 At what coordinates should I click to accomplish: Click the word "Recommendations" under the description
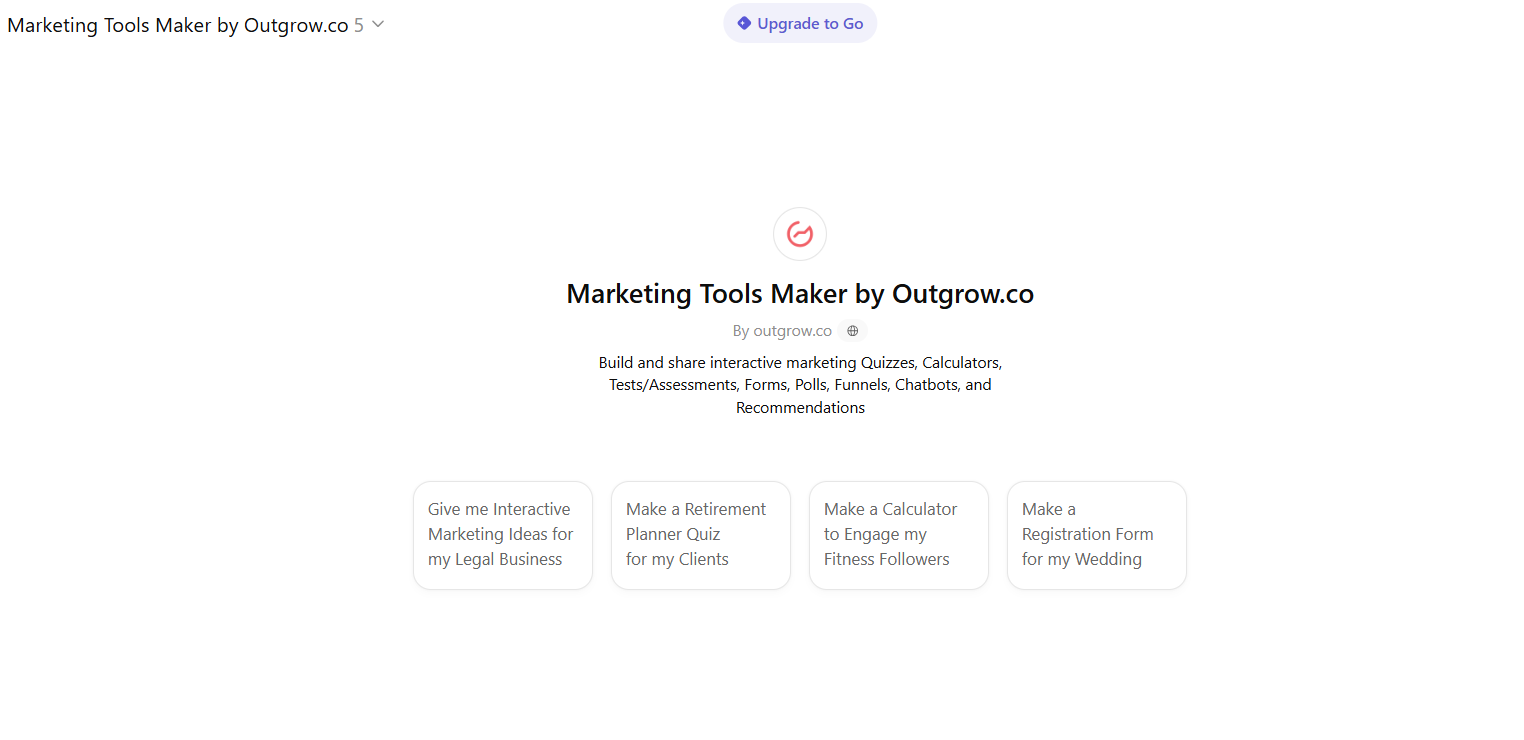pos(800,407)
